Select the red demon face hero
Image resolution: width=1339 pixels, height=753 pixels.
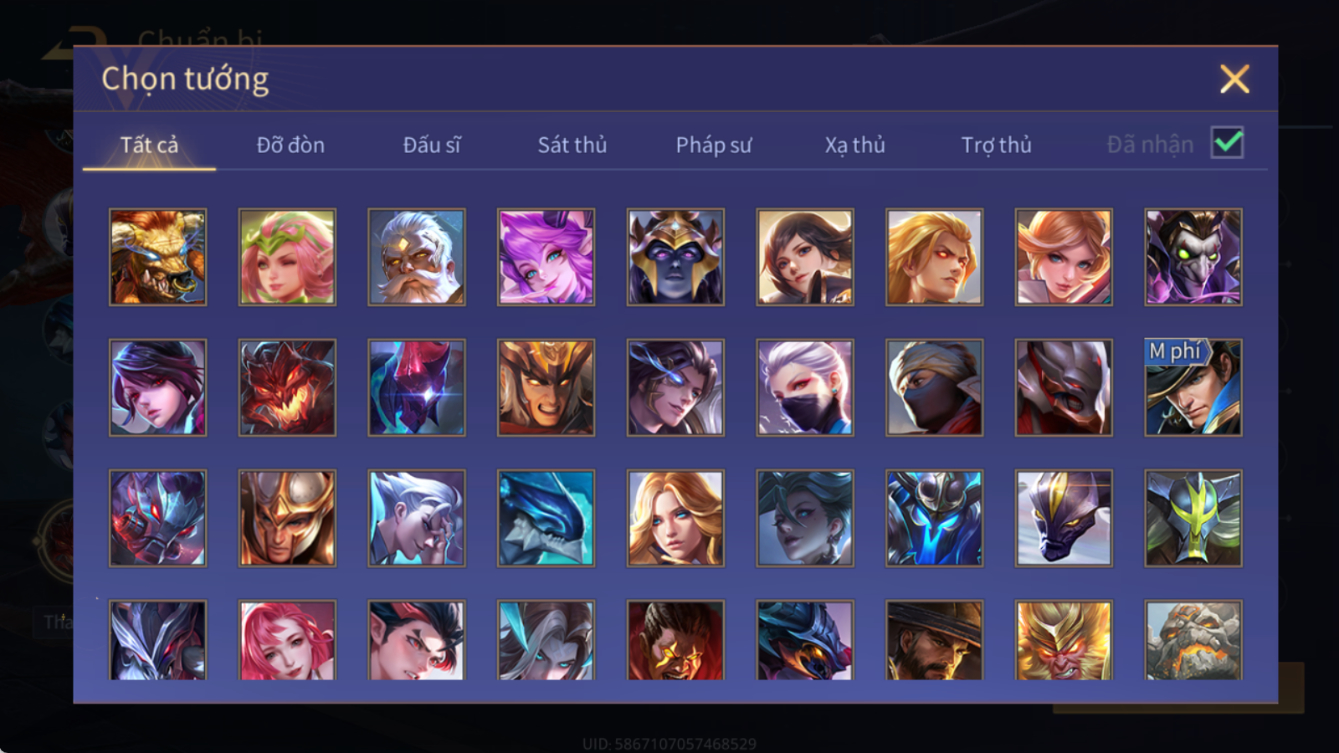click(x=287, y=388)
